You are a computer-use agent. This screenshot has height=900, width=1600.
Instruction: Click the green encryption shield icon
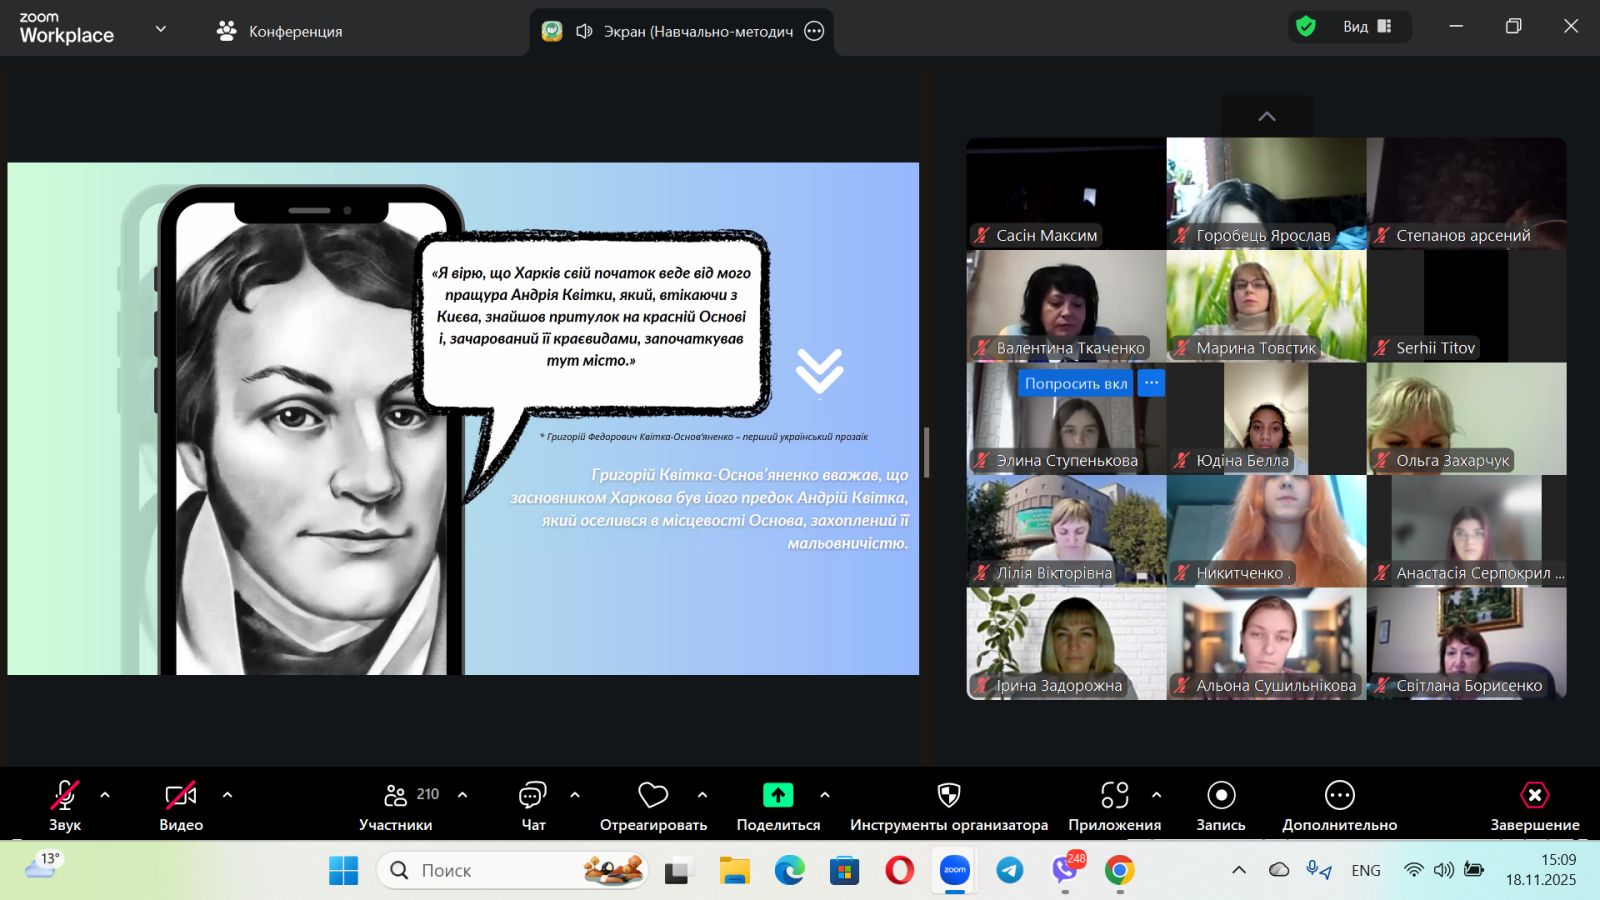[1306, 27]
